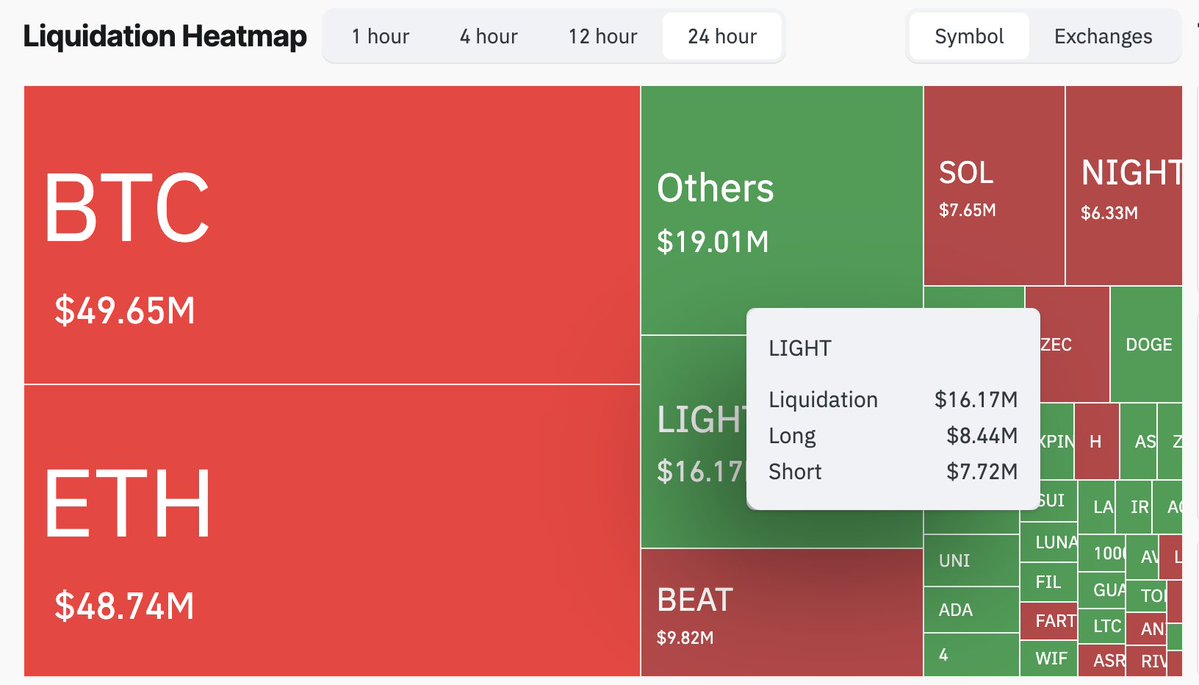Click the BEAT $9.82M tile
Image resolution: width=1199 pixels, height=685 pixels.
tap(780, 612)
